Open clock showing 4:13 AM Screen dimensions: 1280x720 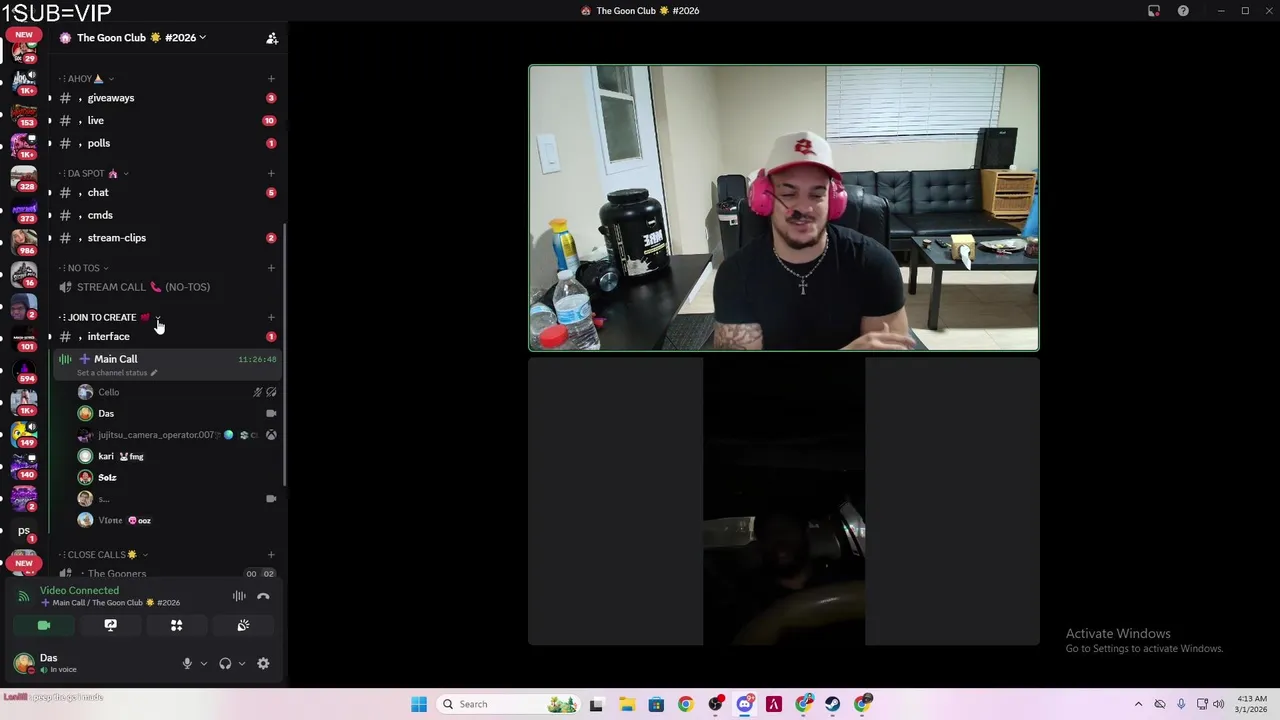point(1252,704)
